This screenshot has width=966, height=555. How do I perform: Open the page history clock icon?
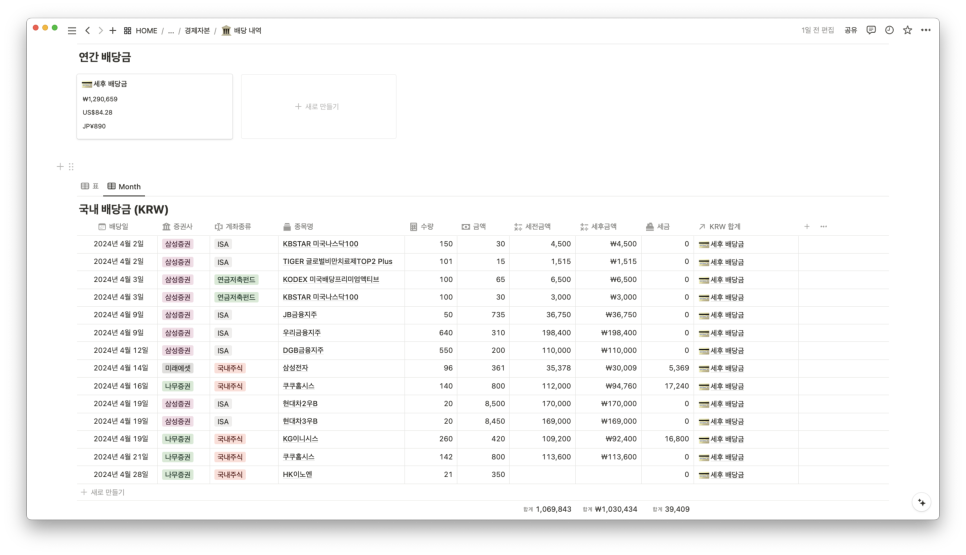click(890, 30)
